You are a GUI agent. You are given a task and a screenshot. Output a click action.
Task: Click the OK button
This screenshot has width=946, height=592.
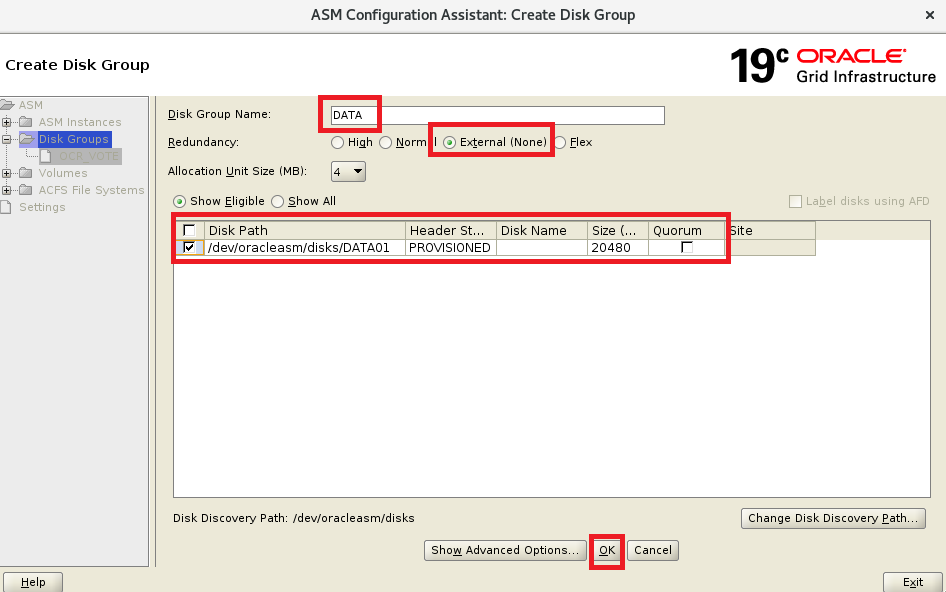coord(607,550)
